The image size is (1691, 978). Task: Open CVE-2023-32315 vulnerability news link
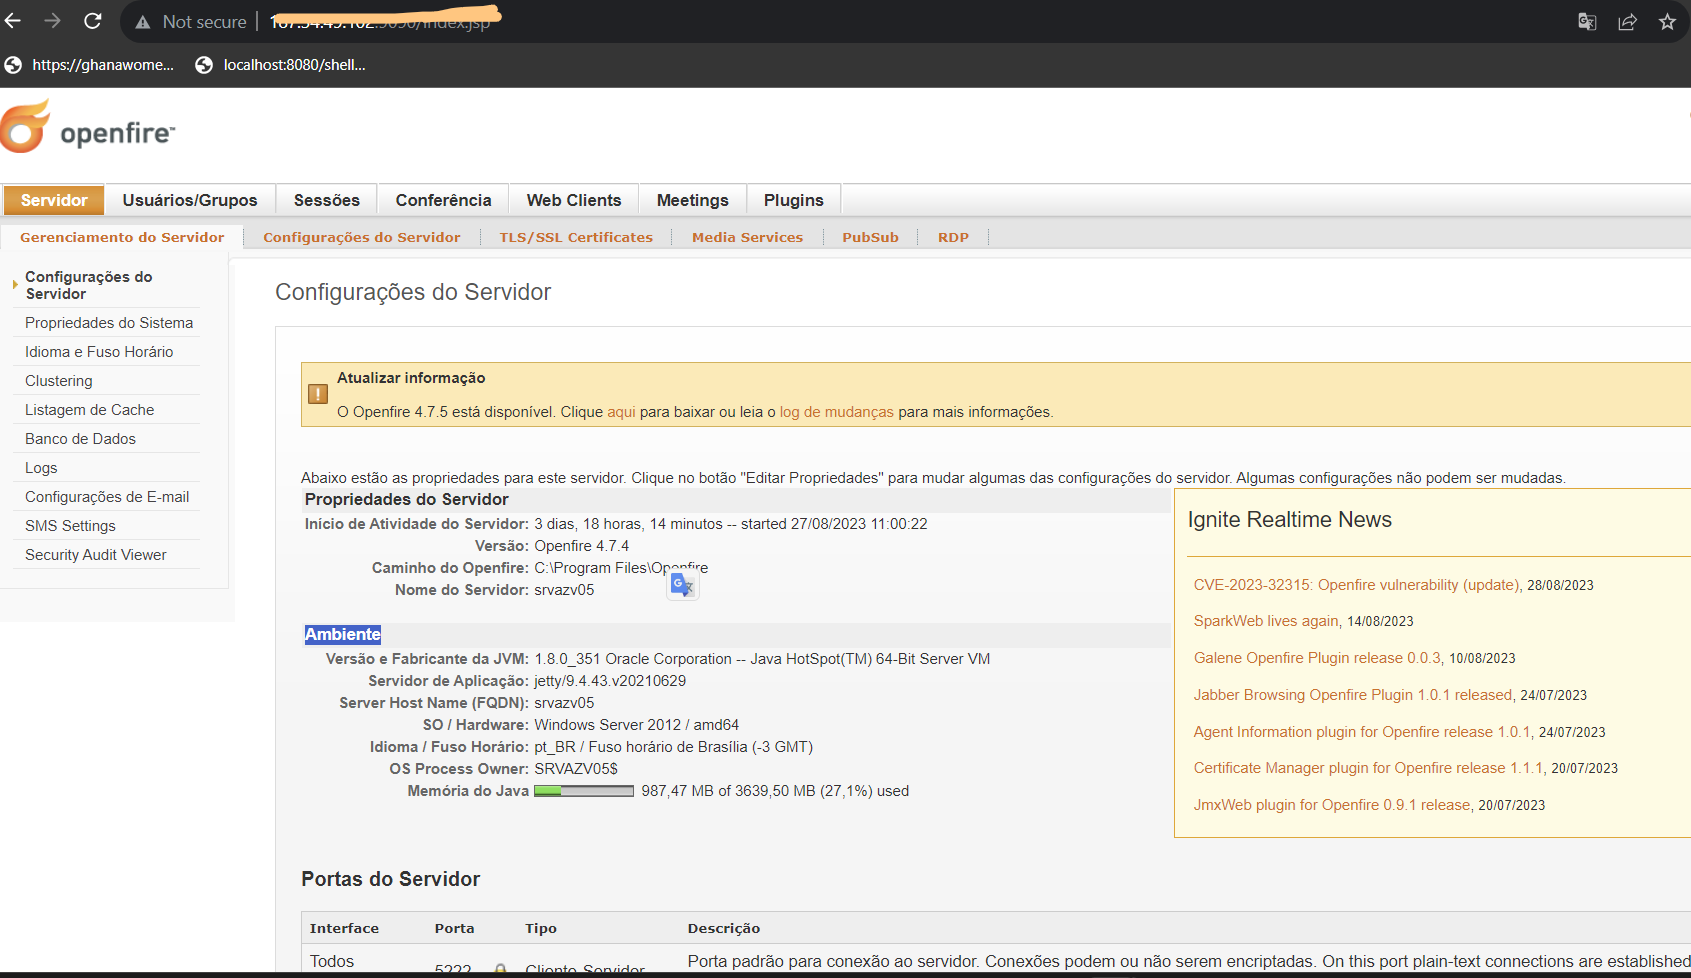click(x=1357, y=585)
